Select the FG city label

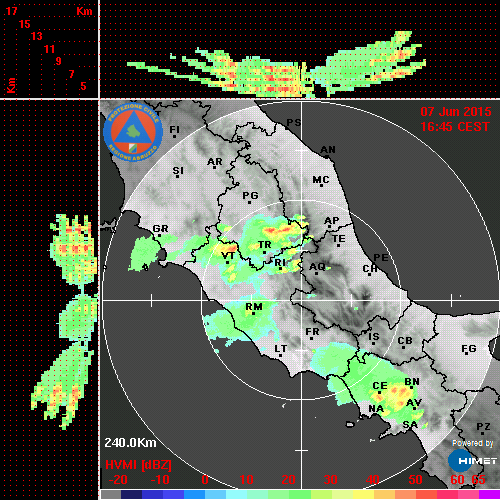pyautogui.click(x=469, y=349)
